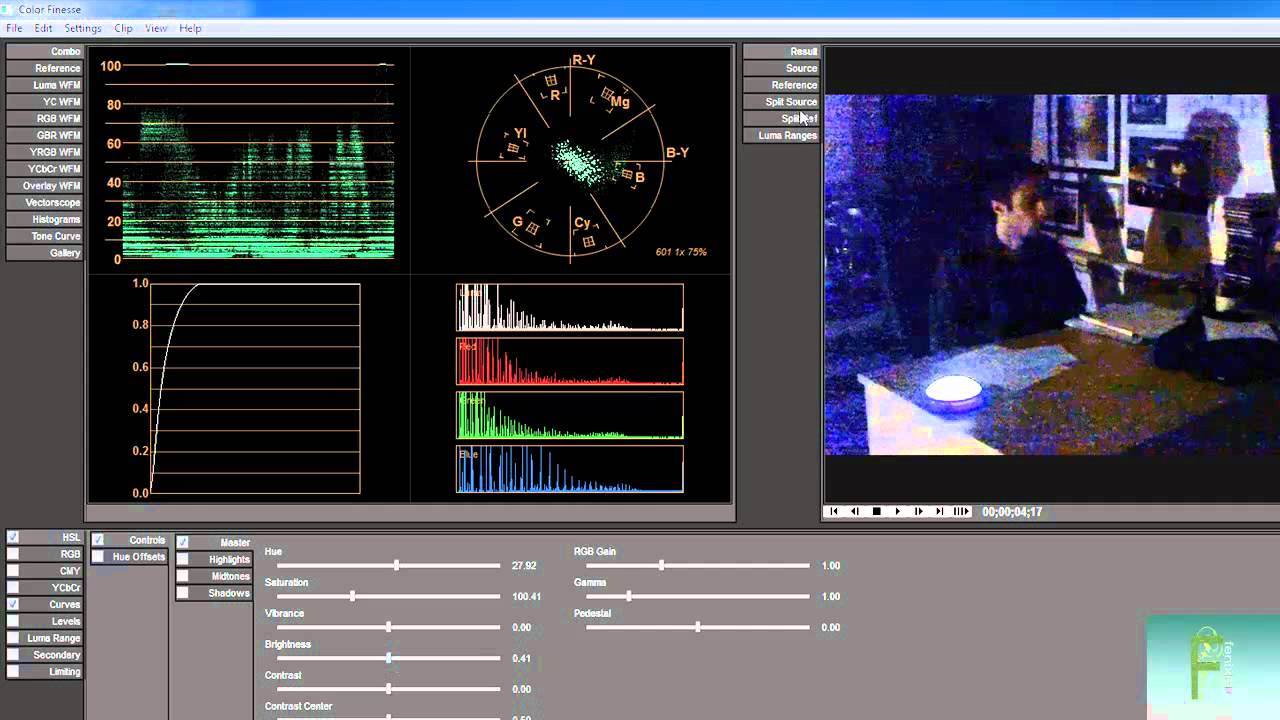Click the Brightness value 0.41

(x=521, y=659)
